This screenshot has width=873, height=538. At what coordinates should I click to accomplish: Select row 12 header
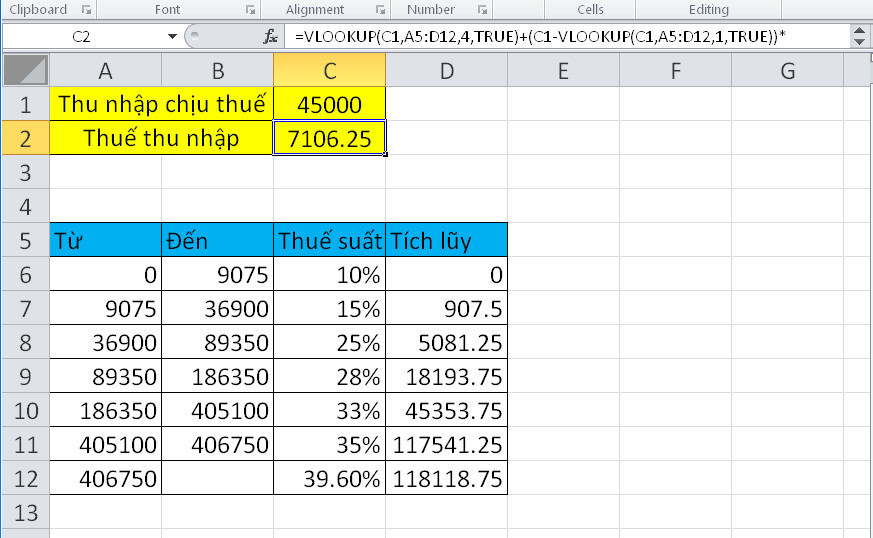click(26, 478)
